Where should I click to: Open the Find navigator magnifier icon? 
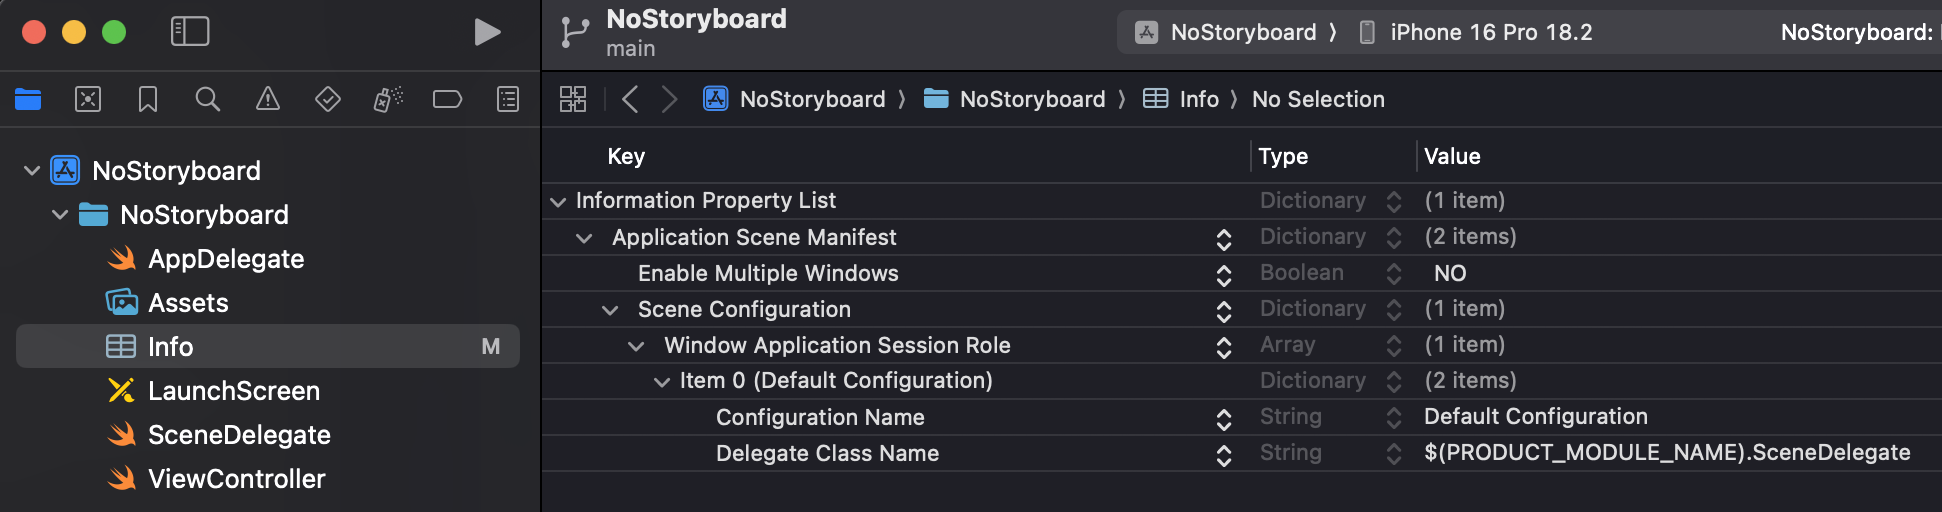[208, 99]
